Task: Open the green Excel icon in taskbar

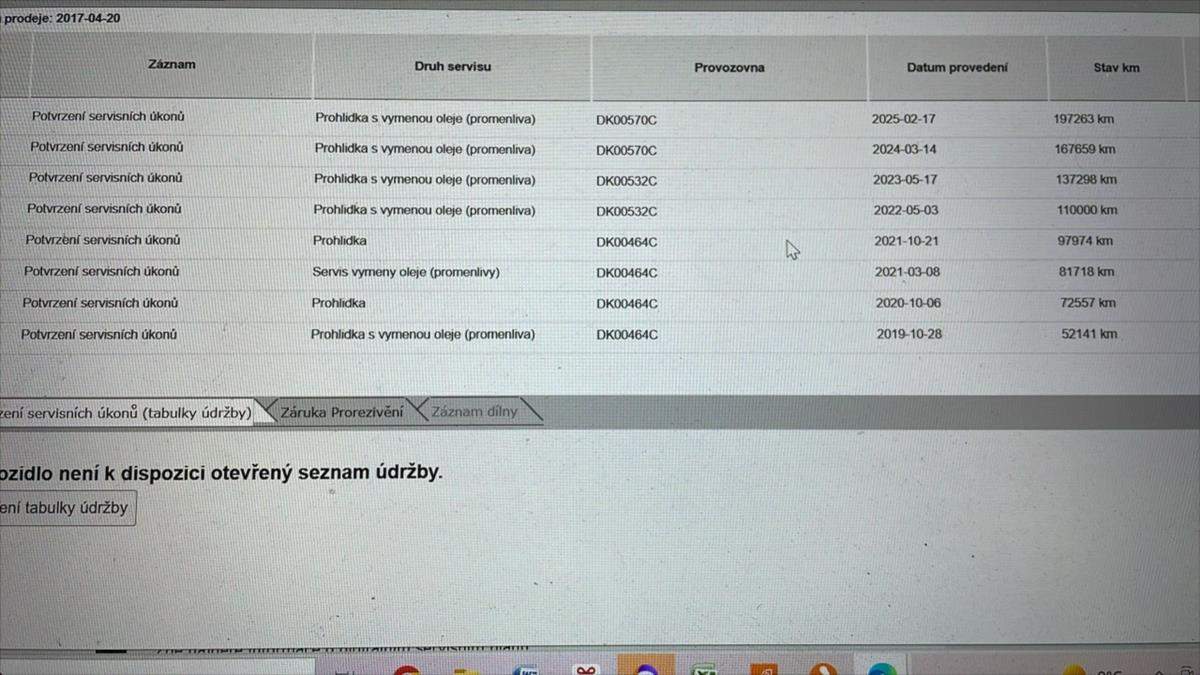Action: coord(707,669)
